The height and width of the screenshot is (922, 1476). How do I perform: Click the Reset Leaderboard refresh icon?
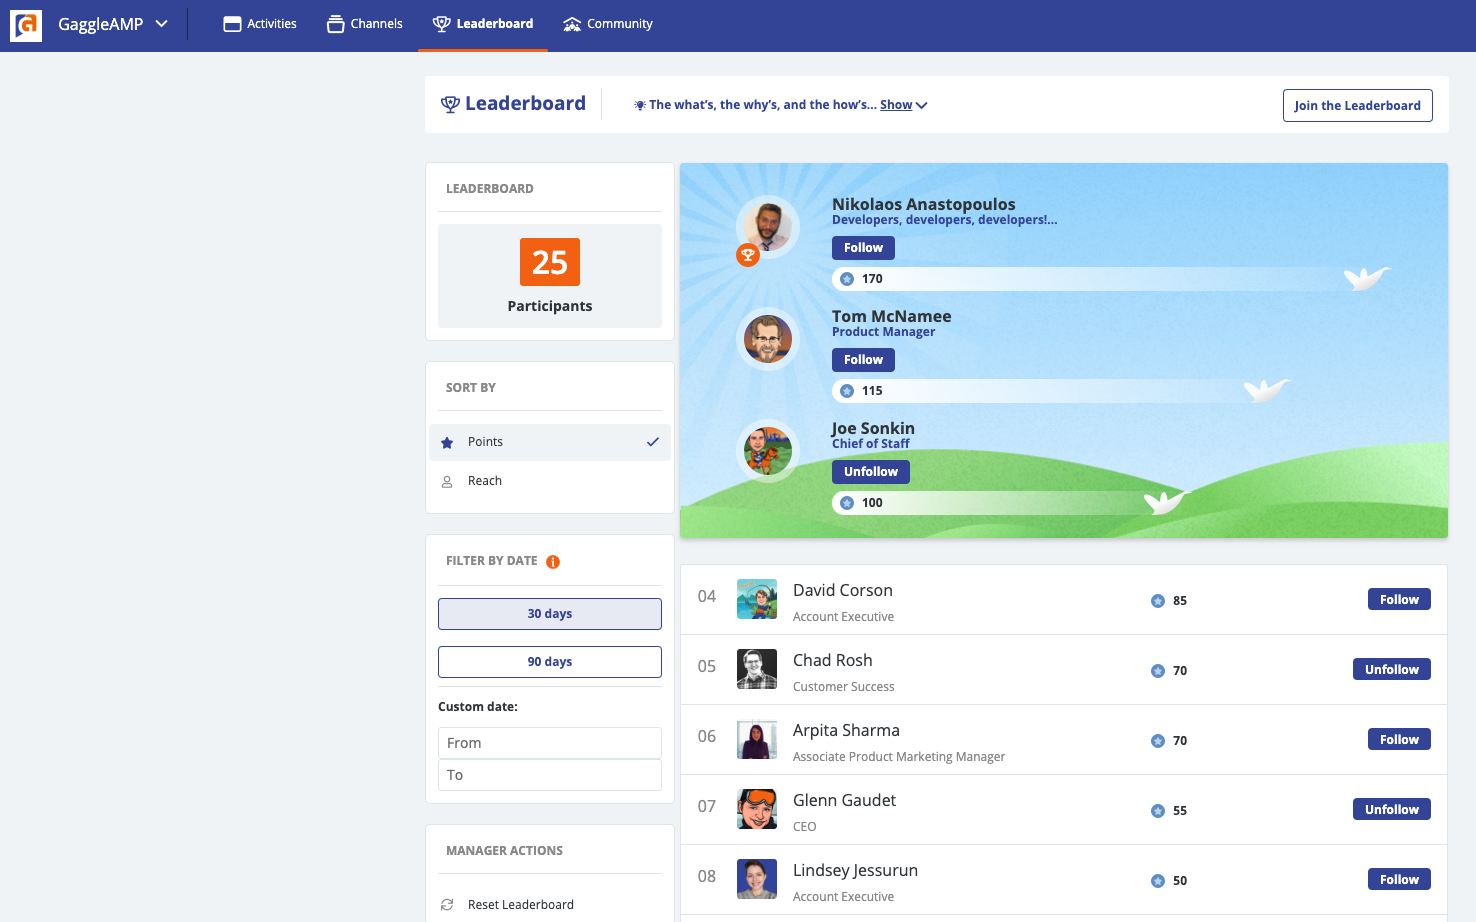point(447,905)
